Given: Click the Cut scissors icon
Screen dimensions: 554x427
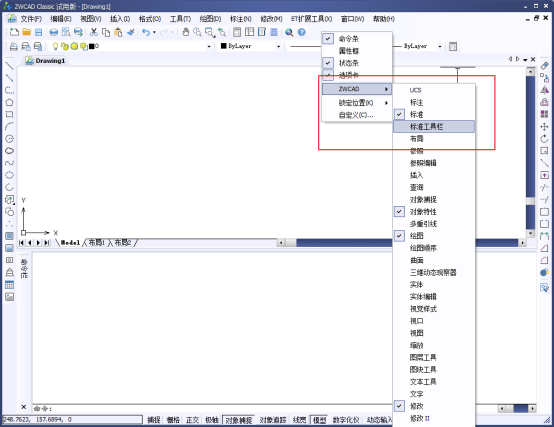Looking at the screenshot, I should 94,32.
